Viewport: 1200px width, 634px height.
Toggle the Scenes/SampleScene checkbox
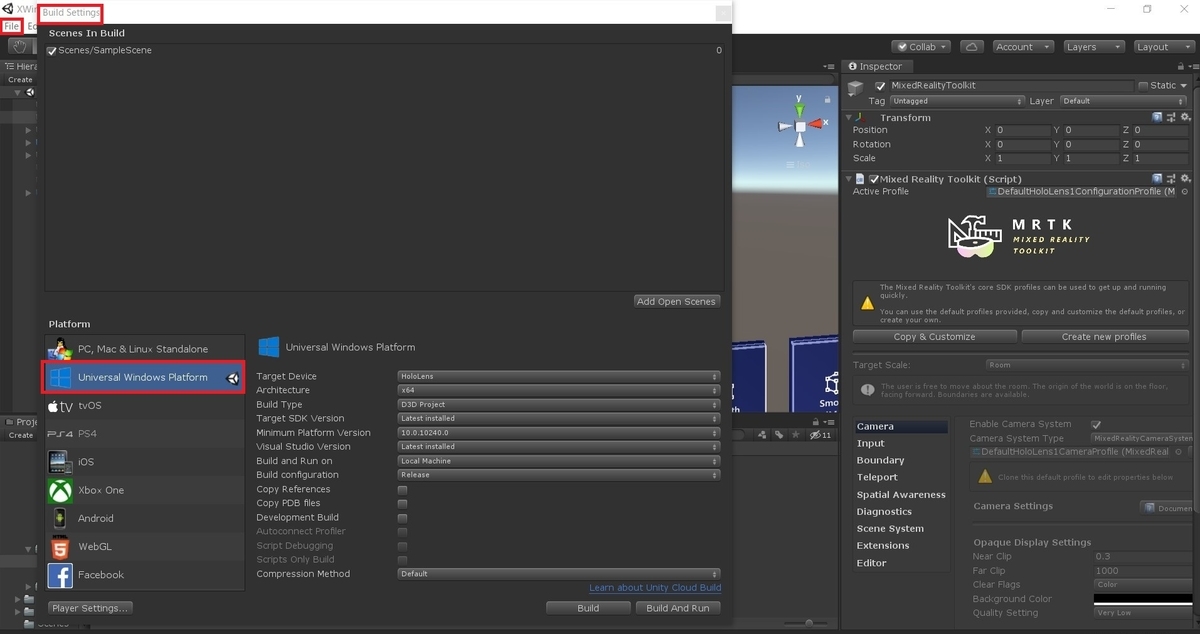pyautogui.click(x=52, y=51)
